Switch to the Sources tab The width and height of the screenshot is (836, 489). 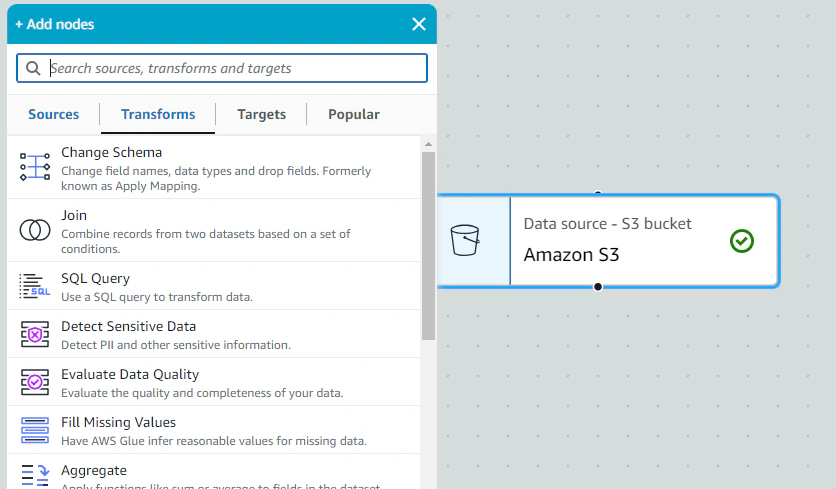pos(53,114)
